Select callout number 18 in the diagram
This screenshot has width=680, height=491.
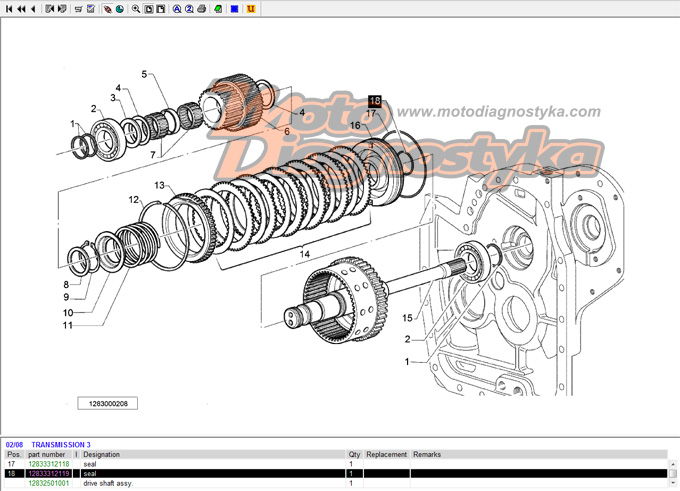tap(375, 101)
